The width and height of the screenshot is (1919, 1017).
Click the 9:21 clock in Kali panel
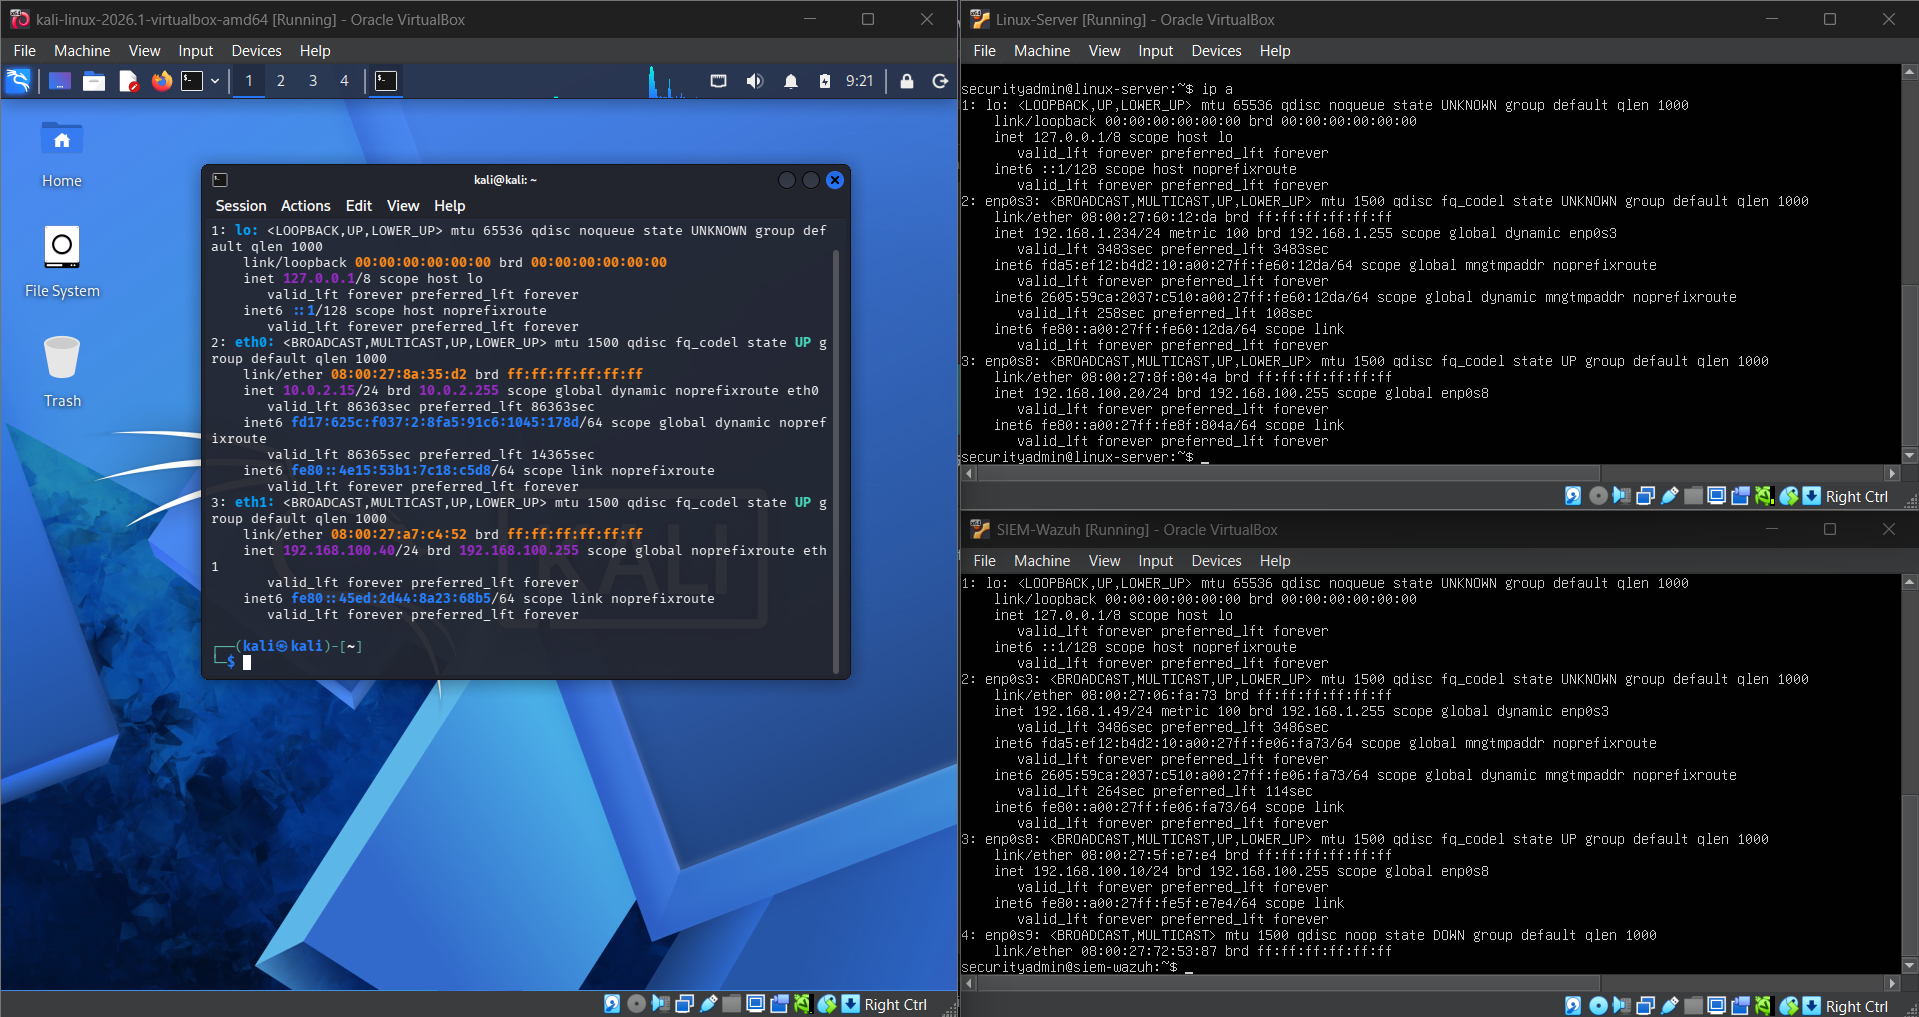point(860,81)
